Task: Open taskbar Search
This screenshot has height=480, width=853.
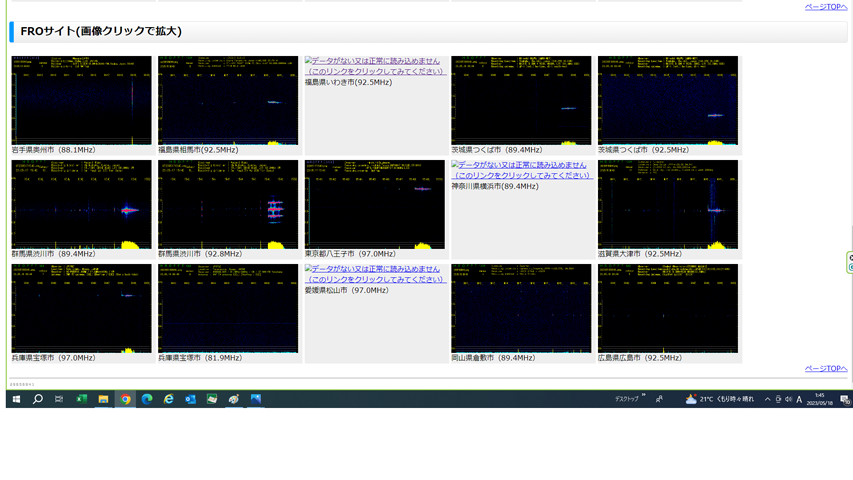Action: [x=38, y=399]
